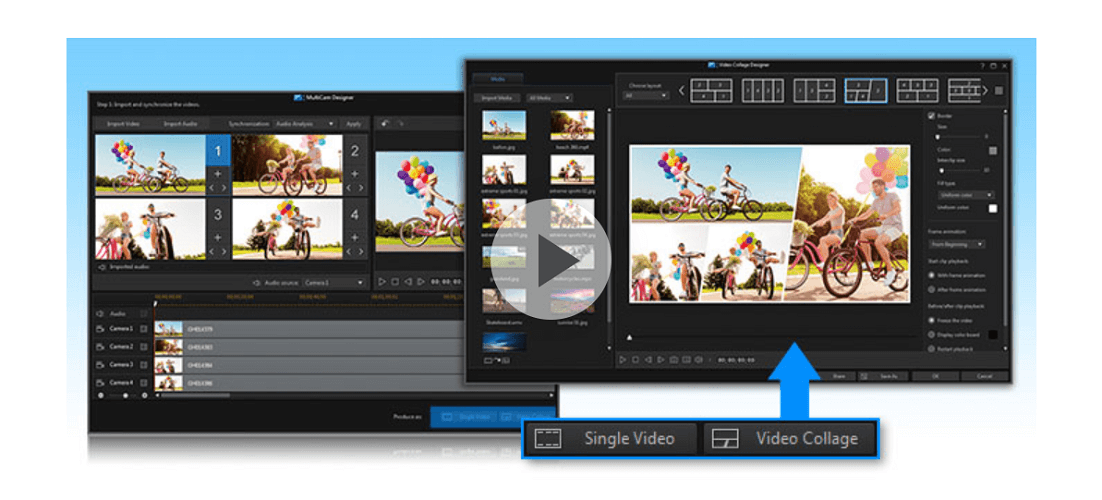1102x500 pixels.
Task: Open the From Beginning frame animation dropdown
Action: pyautogui.click(x=957, y=243)
